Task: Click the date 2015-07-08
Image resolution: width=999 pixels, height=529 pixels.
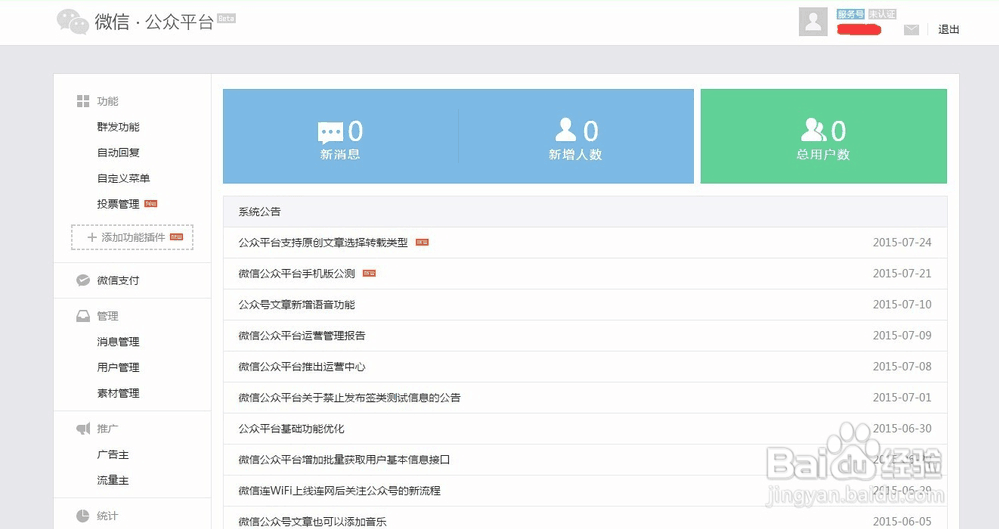Action: click(902, 366)
